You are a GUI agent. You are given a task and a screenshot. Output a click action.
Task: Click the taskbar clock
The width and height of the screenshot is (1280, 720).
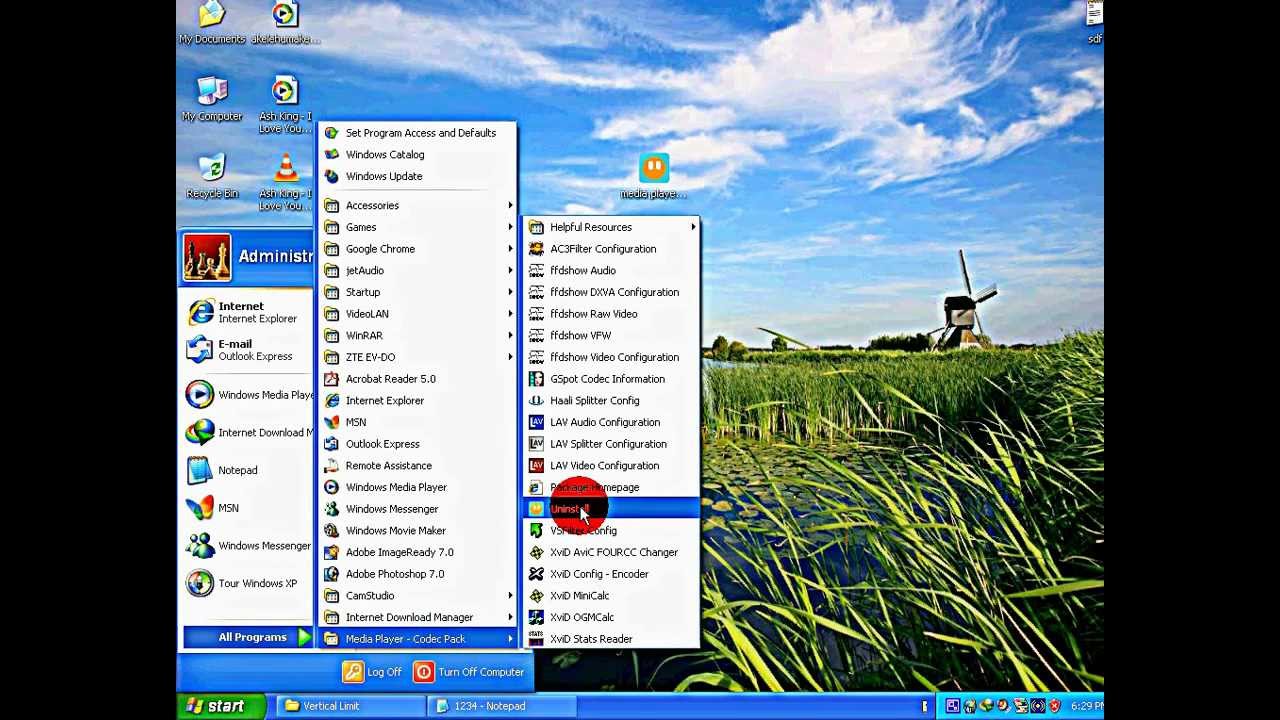[x=1086, y=706]
